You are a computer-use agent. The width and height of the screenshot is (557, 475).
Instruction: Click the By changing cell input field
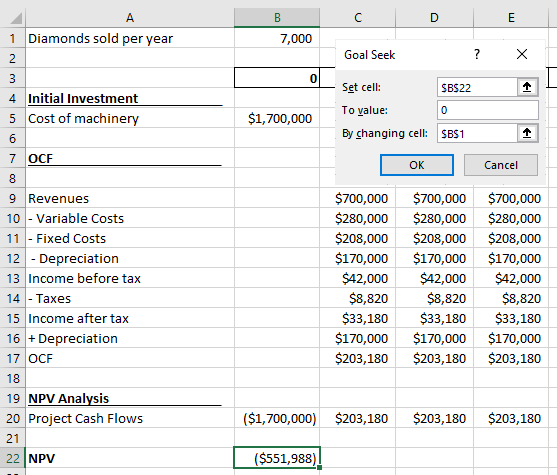point(477,133)
